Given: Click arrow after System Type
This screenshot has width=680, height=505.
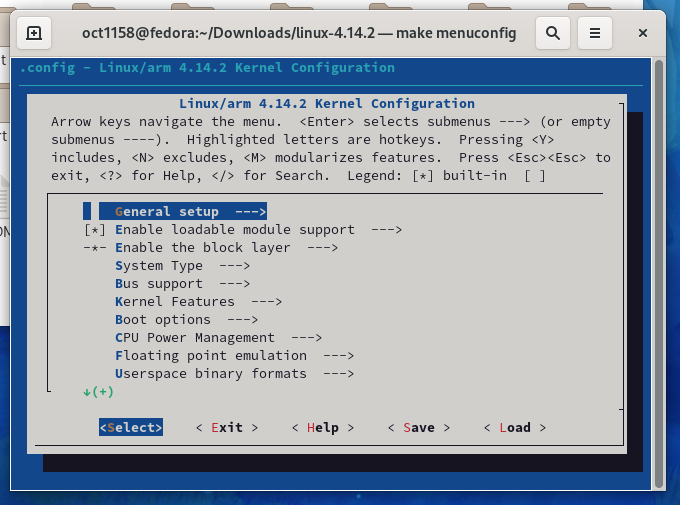Looking at the screenshot, I should pos(235,266).
